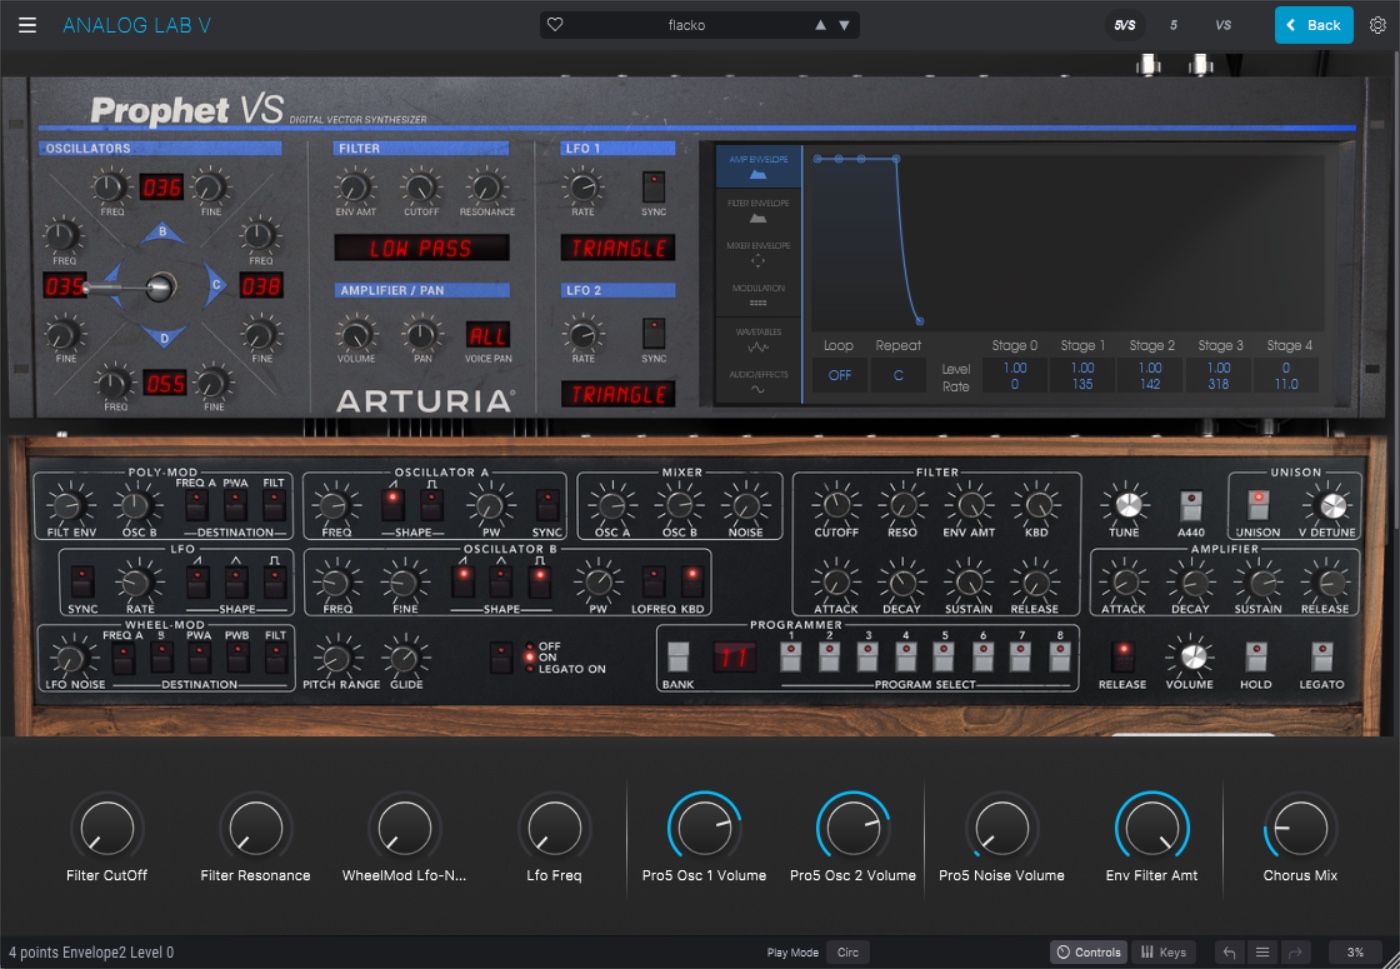Toggle envelope Loop OFF setting

tap(839, 375)
